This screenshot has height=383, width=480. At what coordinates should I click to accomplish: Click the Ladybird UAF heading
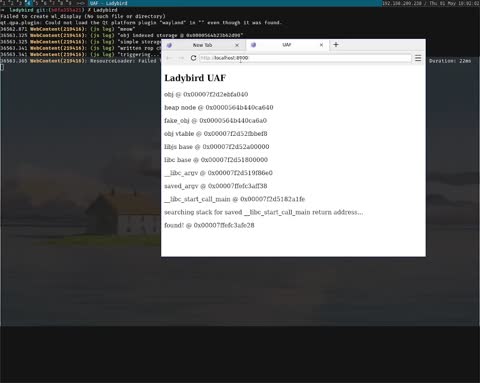[x=195, y=78]
